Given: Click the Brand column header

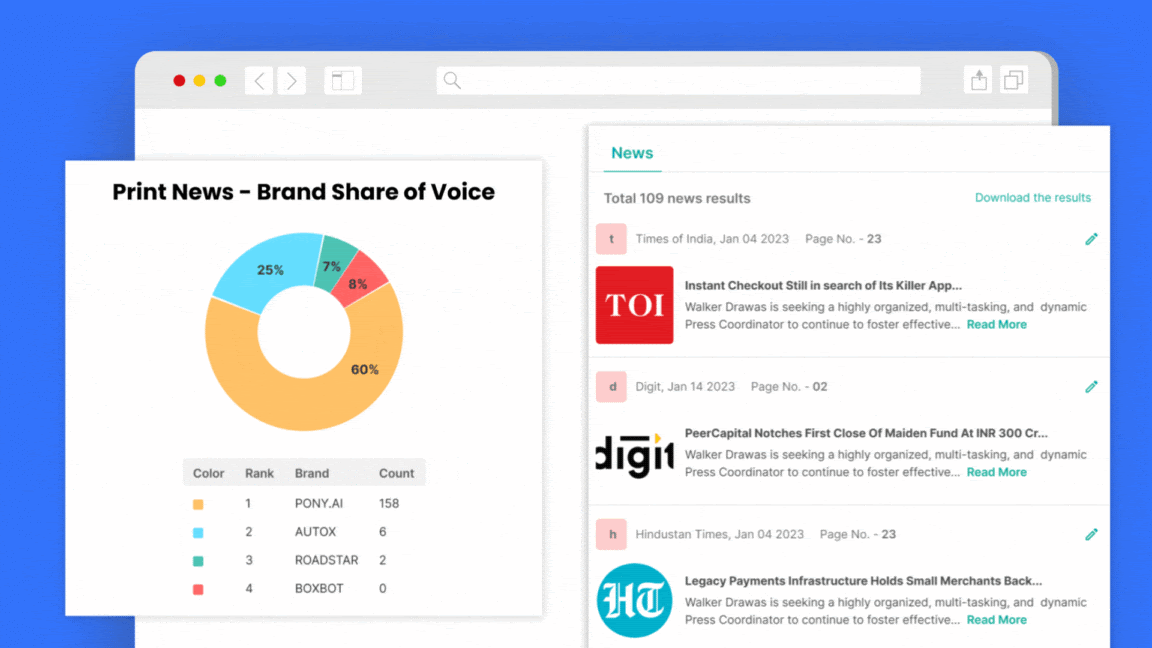Looking at the screenshot, I should coord(312,473).
